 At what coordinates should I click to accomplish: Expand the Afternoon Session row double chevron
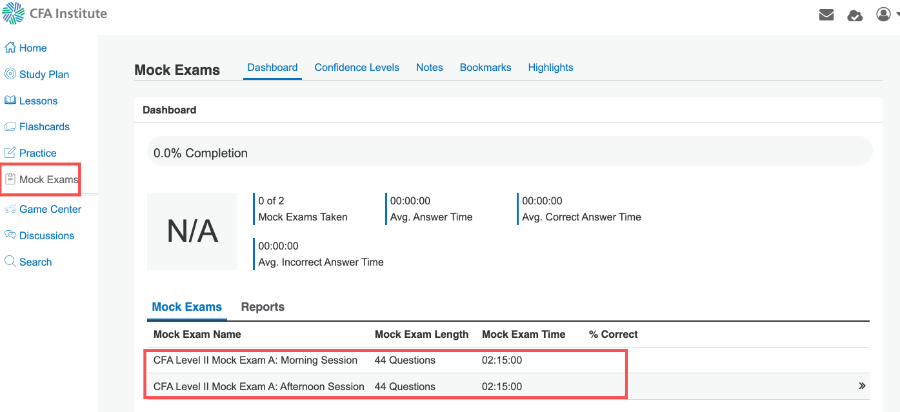(862, 386)
